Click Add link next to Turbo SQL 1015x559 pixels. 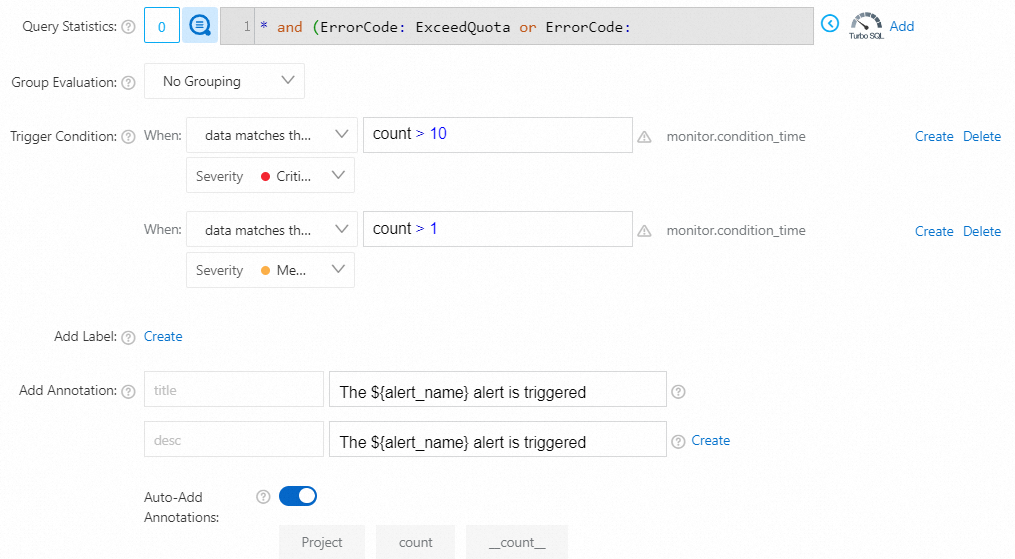pyautogui.click(x=902, y=26)
